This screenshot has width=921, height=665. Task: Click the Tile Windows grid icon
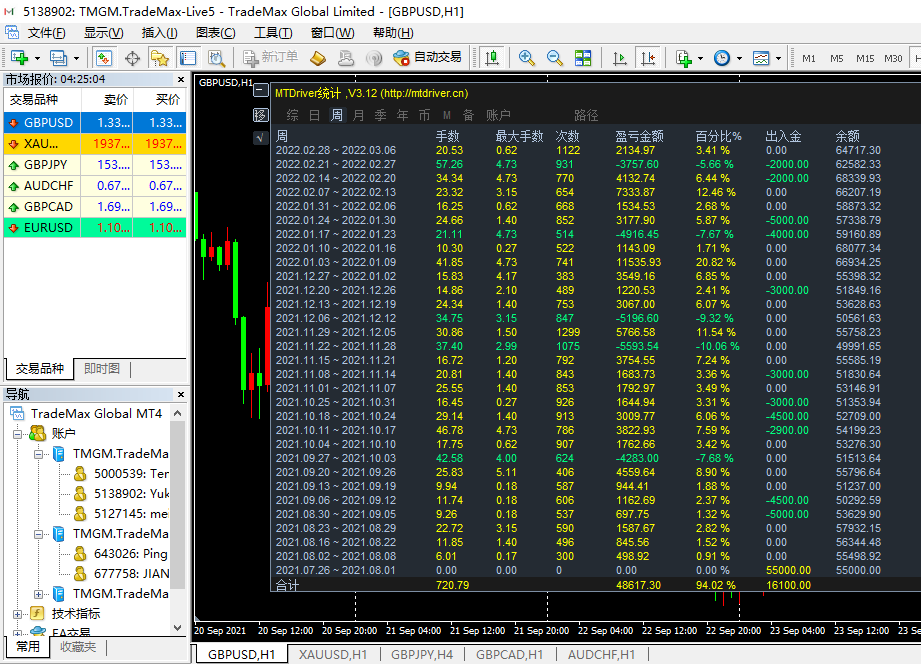[583, 58]
